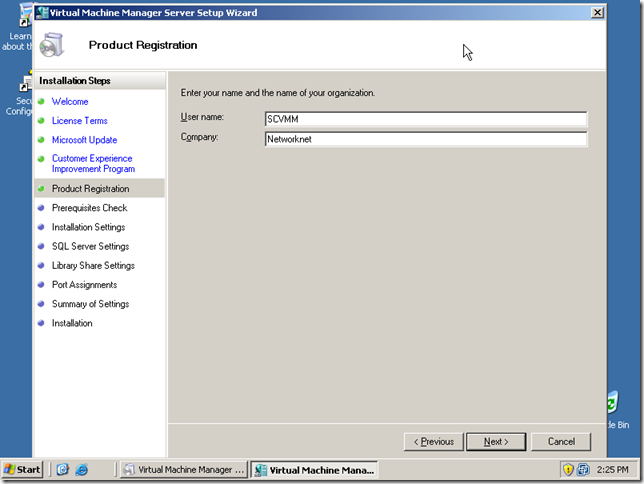Click the green bullet beside License Terms
The image size is (644, 484).
click(41, 120)
